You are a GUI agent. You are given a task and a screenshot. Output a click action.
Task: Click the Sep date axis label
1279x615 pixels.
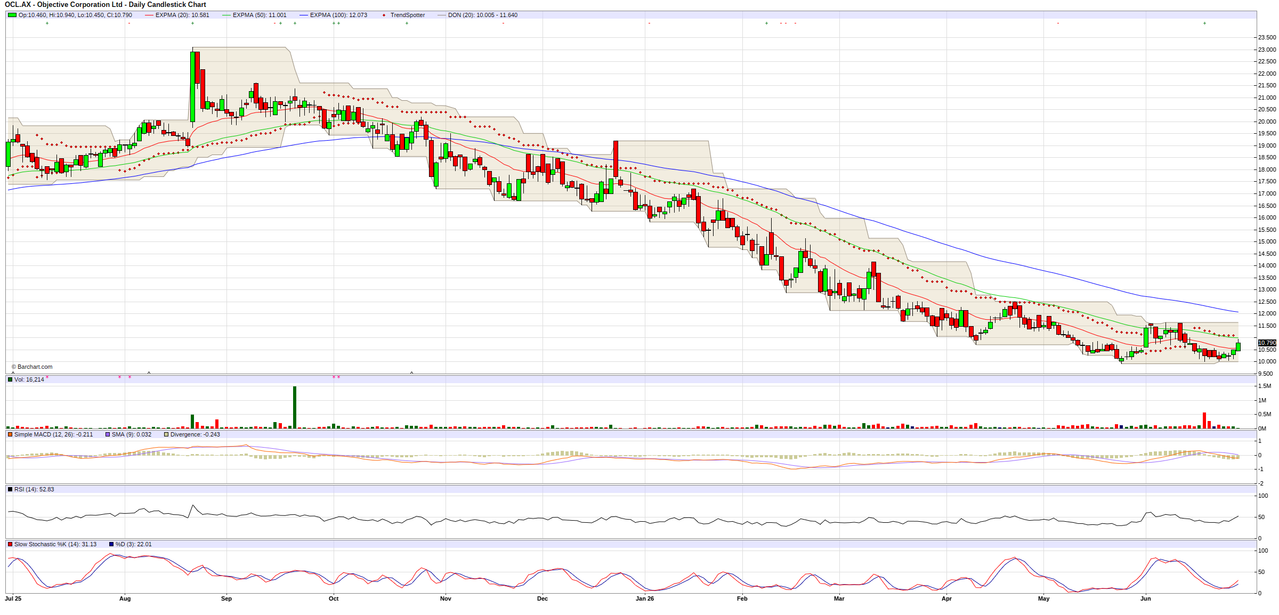click(226, 600)
